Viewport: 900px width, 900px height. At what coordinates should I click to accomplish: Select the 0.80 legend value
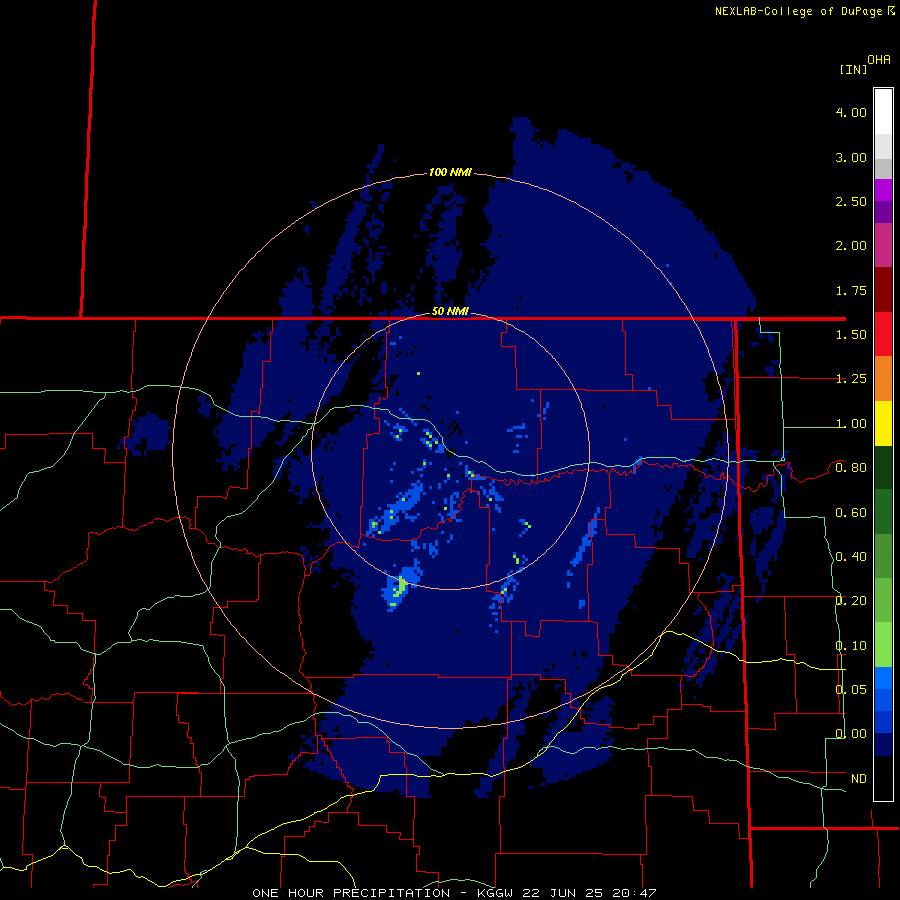[851, 468]
